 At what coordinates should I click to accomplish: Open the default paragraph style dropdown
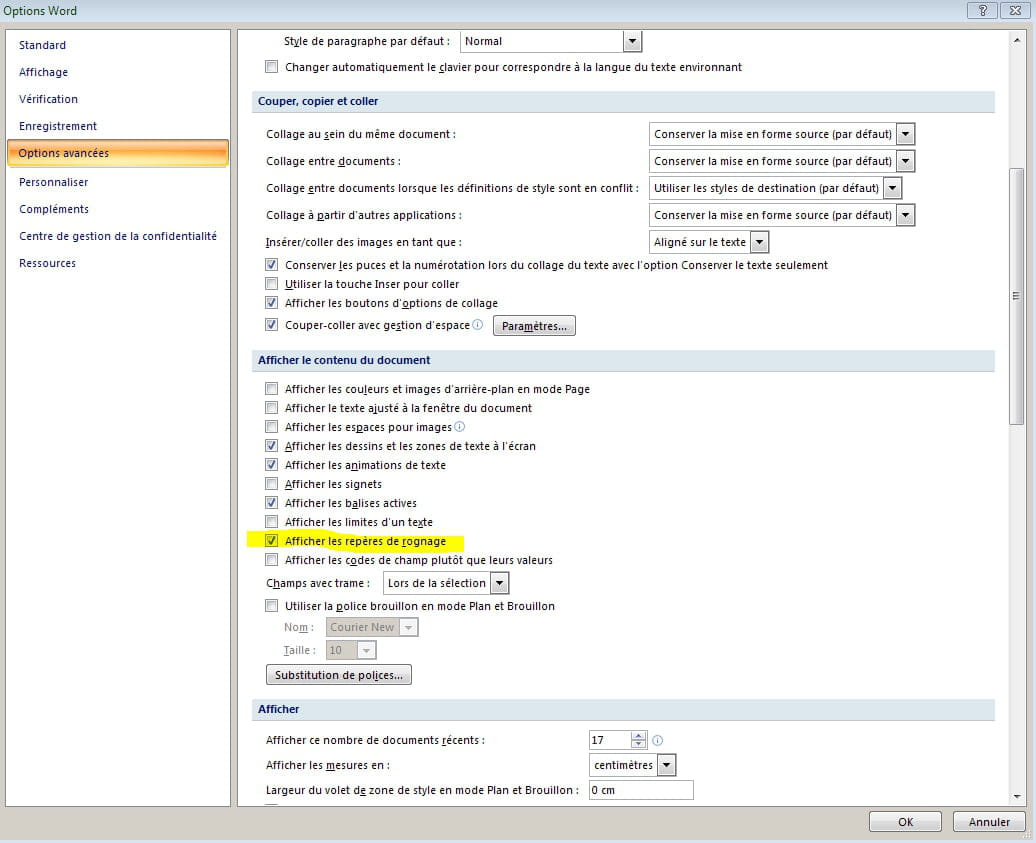tap(632, 42)
